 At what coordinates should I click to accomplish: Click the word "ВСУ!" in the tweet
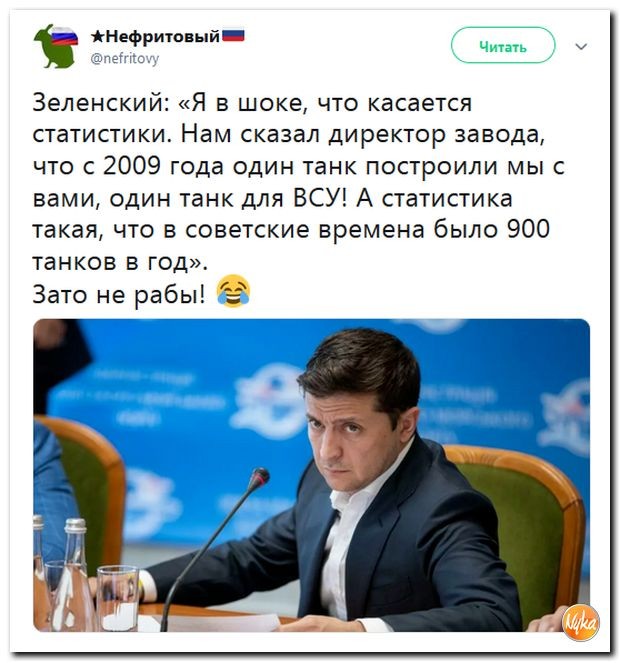[320, 198]
